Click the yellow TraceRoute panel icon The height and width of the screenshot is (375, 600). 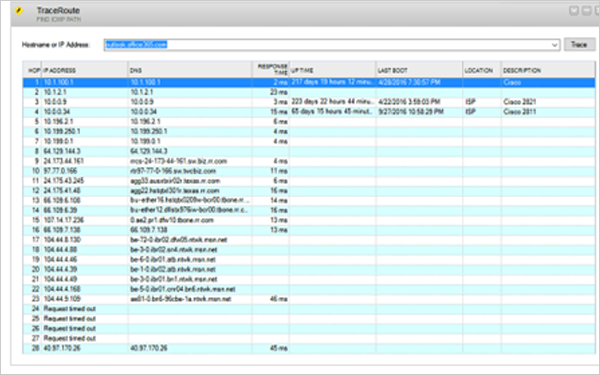19,10
